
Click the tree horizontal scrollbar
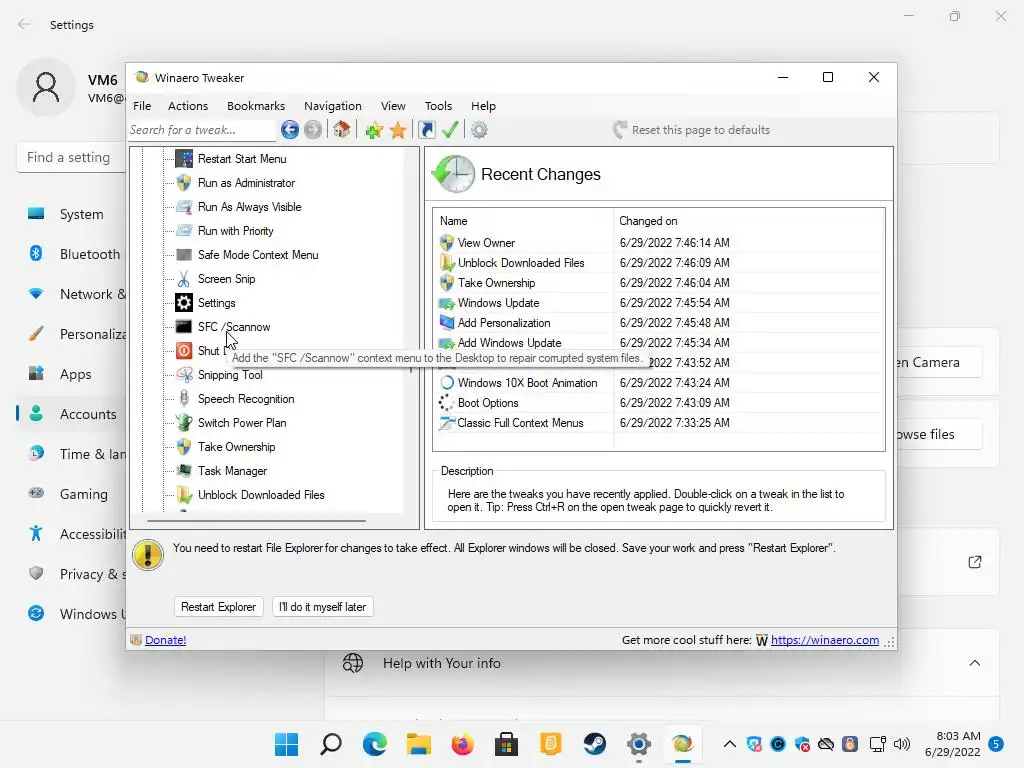256,521
